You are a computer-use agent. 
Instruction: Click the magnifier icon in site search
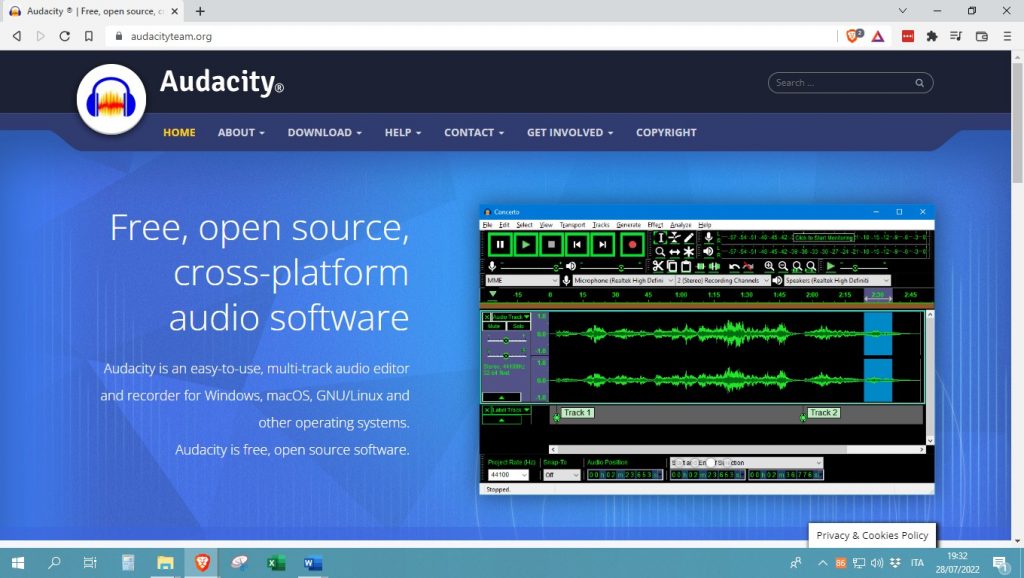coord(920,83)
